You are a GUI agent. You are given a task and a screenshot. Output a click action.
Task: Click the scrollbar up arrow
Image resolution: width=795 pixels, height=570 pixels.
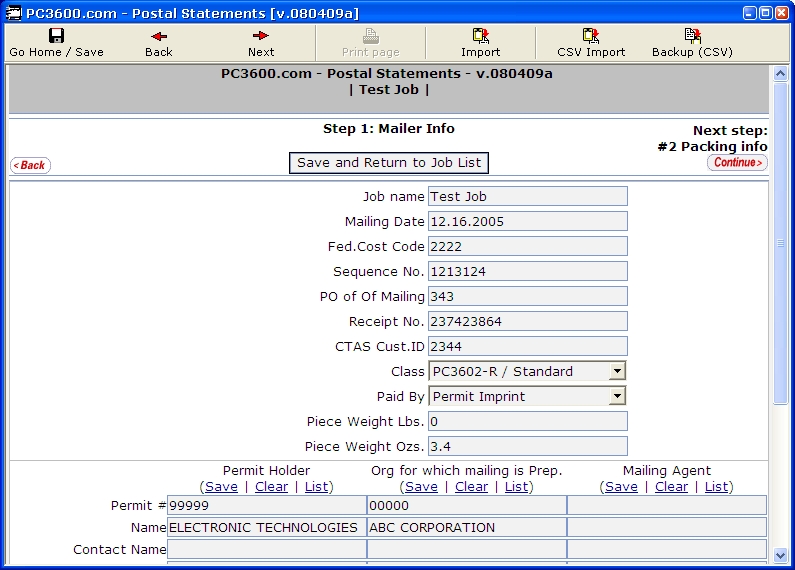click(x=780, y=74)
